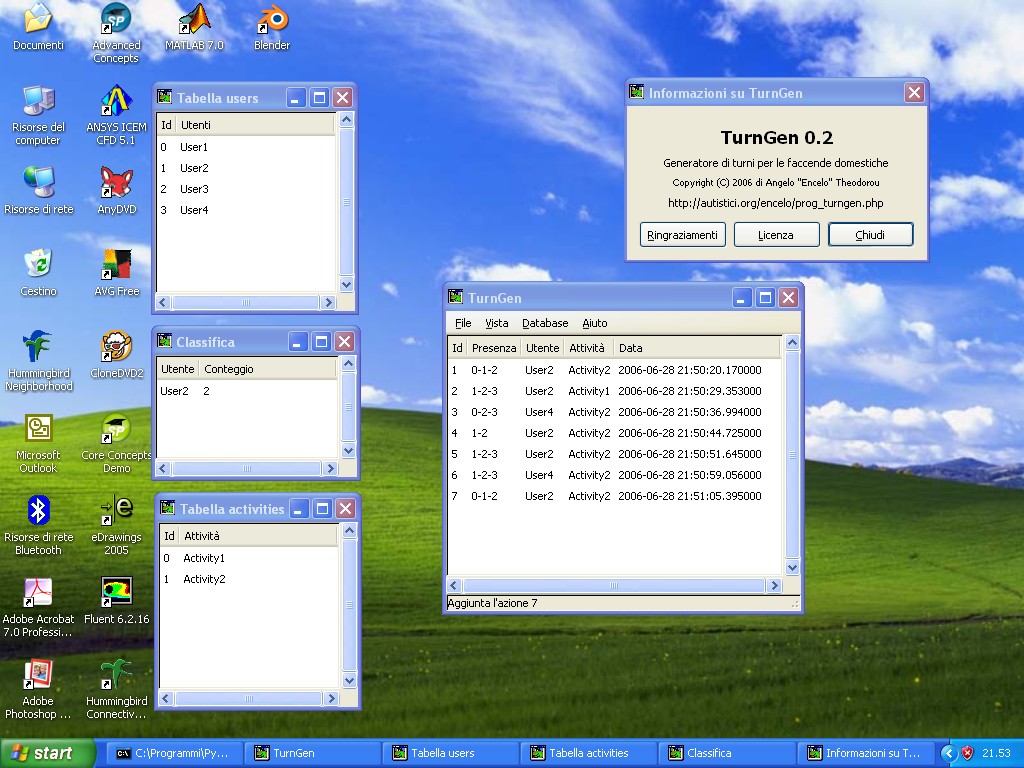The width and height of the screenshot is (1024, 768).
Task: Select User1 row in Tabella users
Action: click(246, 147)
